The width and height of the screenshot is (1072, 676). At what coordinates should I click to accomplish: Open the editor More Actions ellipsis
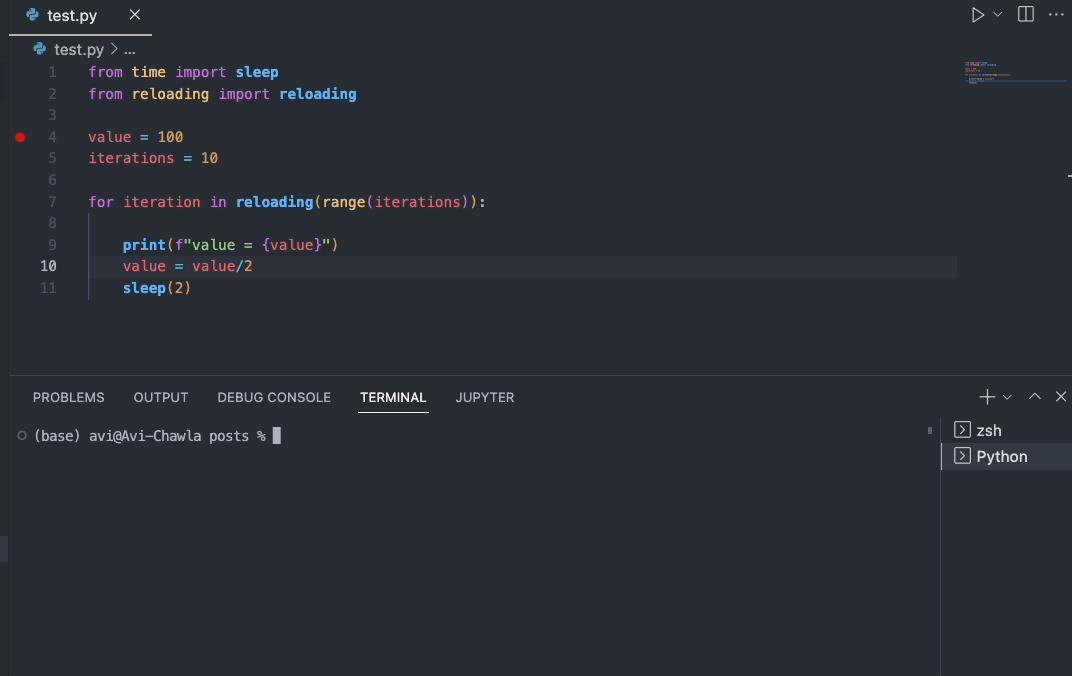(1056, 15)
